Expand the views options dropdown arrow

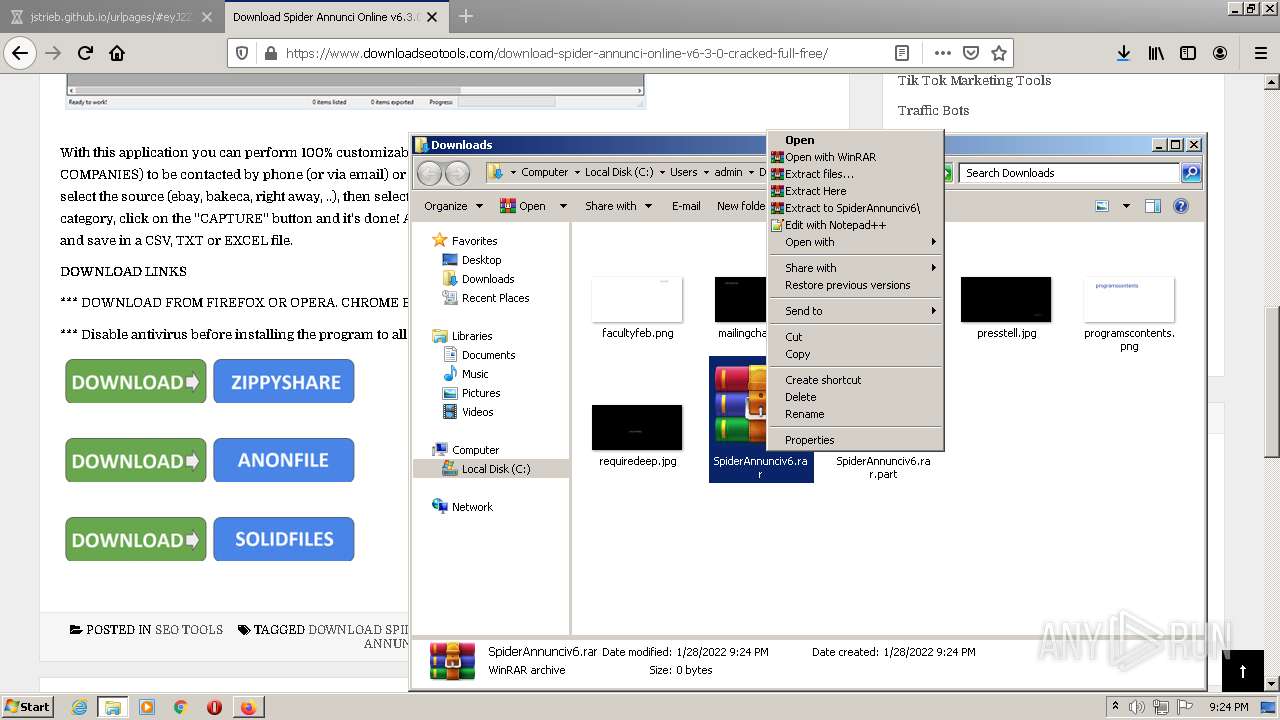click(x=1126, y=206)
